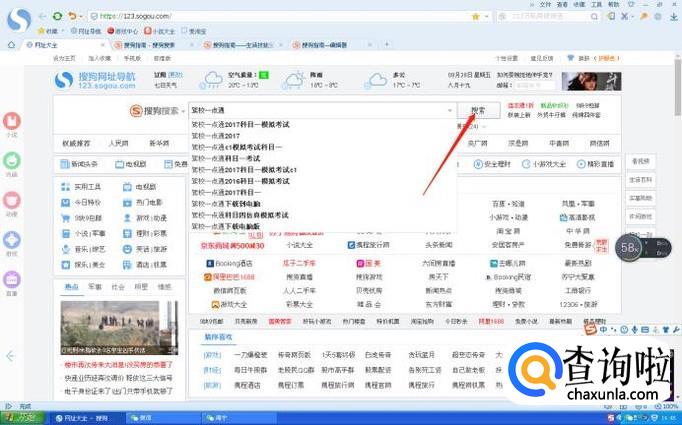Open the 小说 icon in the left sidebar
This screenshot has height=425, width=682.
pyautogui.click(x=11, y=123)
